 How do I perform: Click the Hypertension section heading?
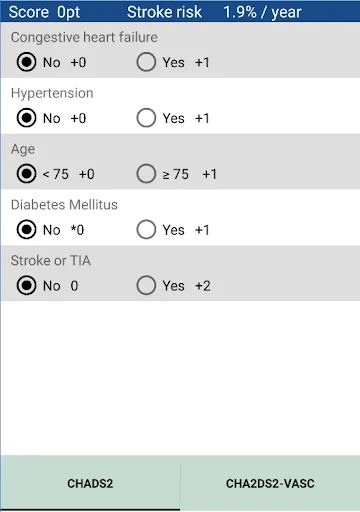coord(52,93)
